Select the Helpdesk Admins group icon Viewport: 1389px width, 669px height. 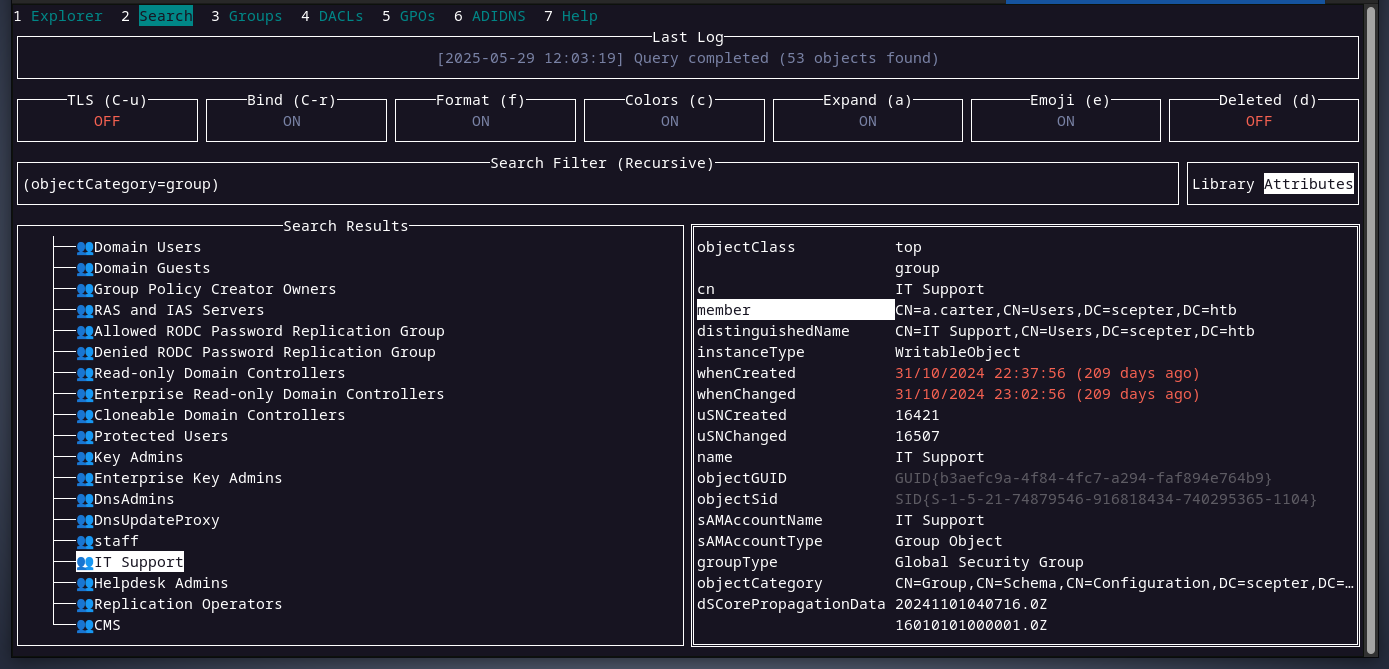[84, 583]
